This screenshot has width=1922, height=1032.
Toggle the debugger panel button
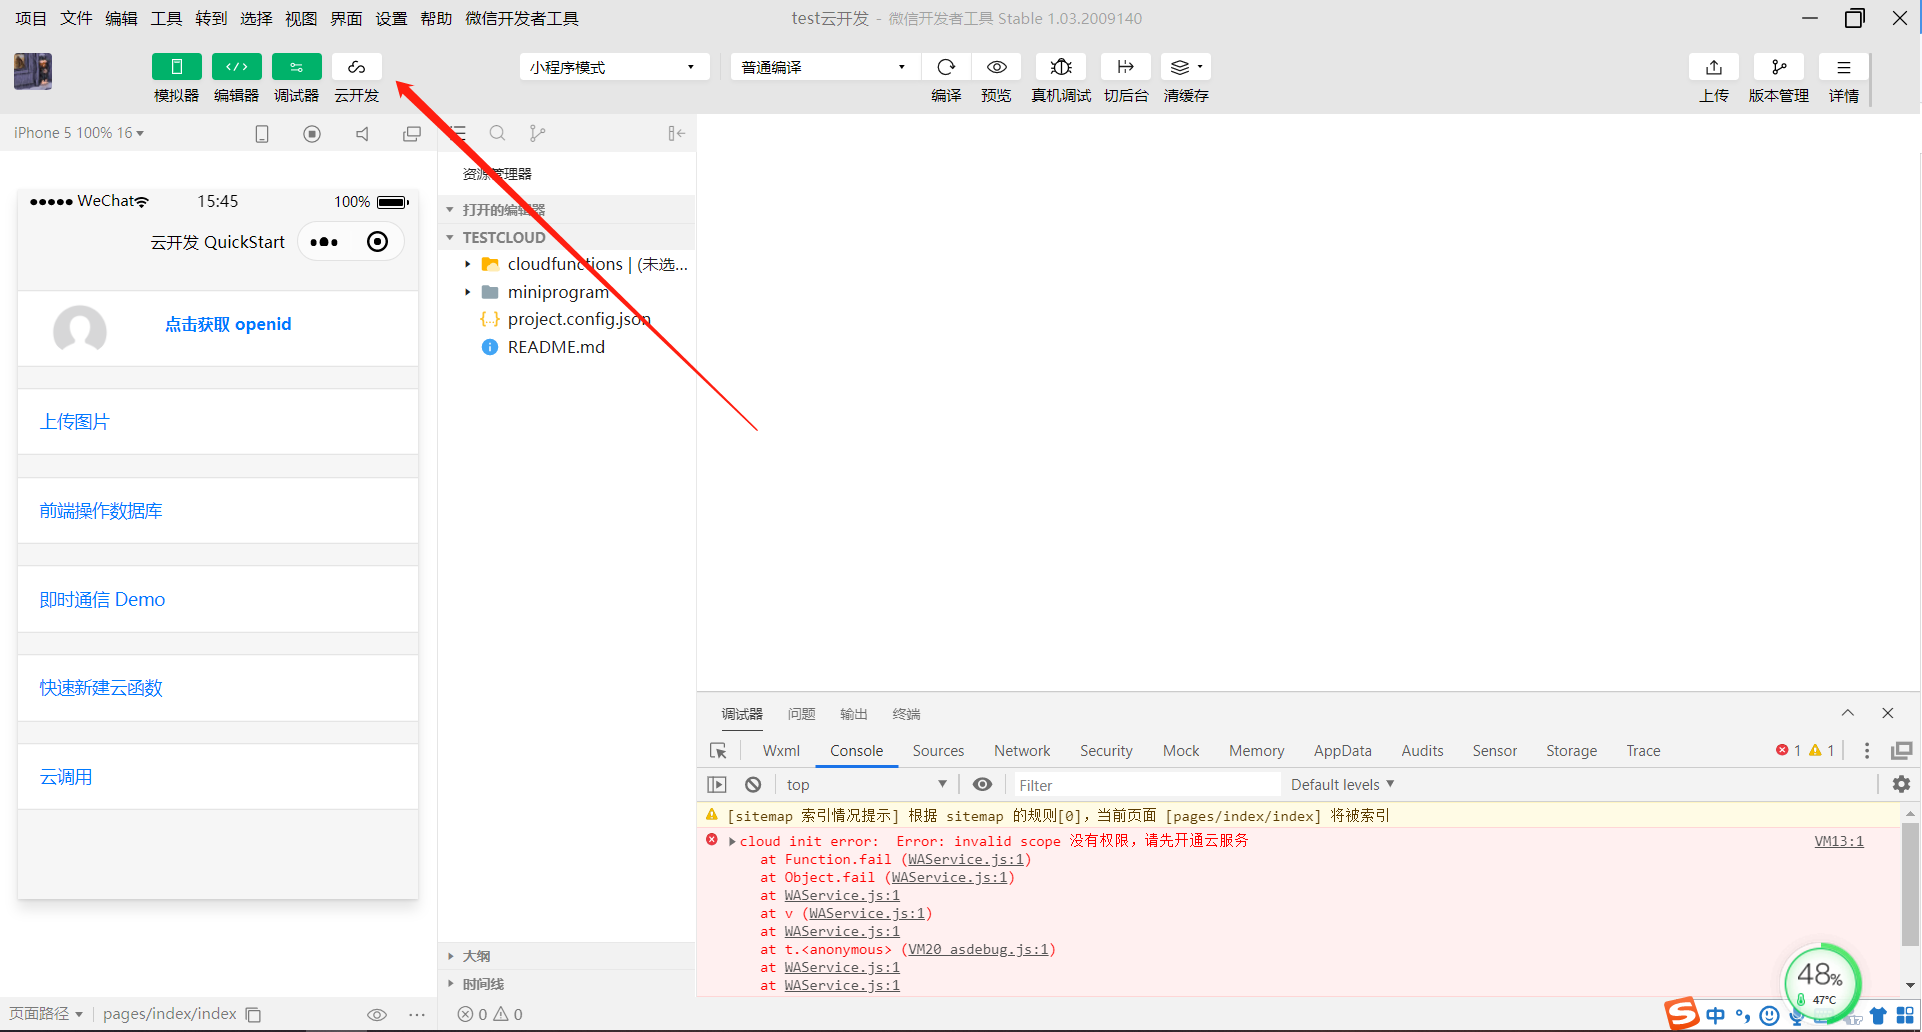pos(297,67)
